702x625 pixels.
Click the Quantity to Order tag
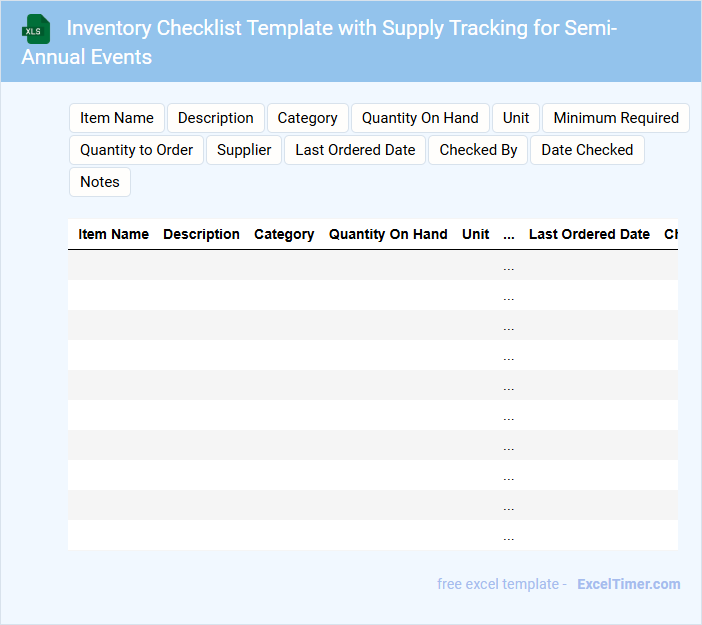pyautogui.click(x=137, y=150)
